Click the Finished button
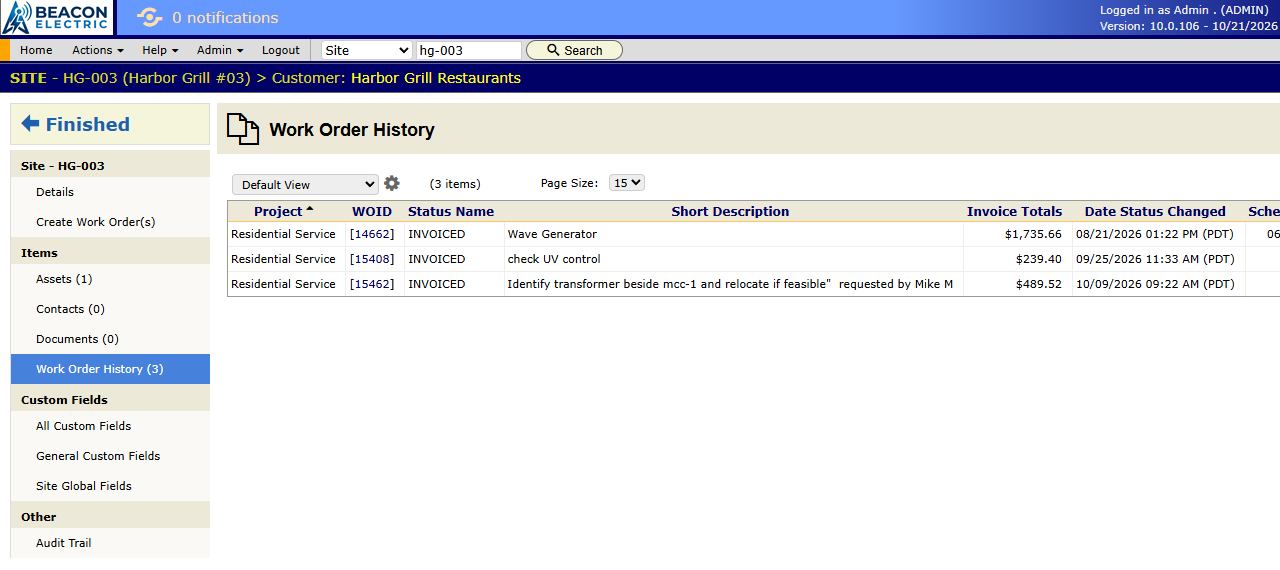Screen dimensions: 1280x570 pyautogui.click(x=110, y=124)
